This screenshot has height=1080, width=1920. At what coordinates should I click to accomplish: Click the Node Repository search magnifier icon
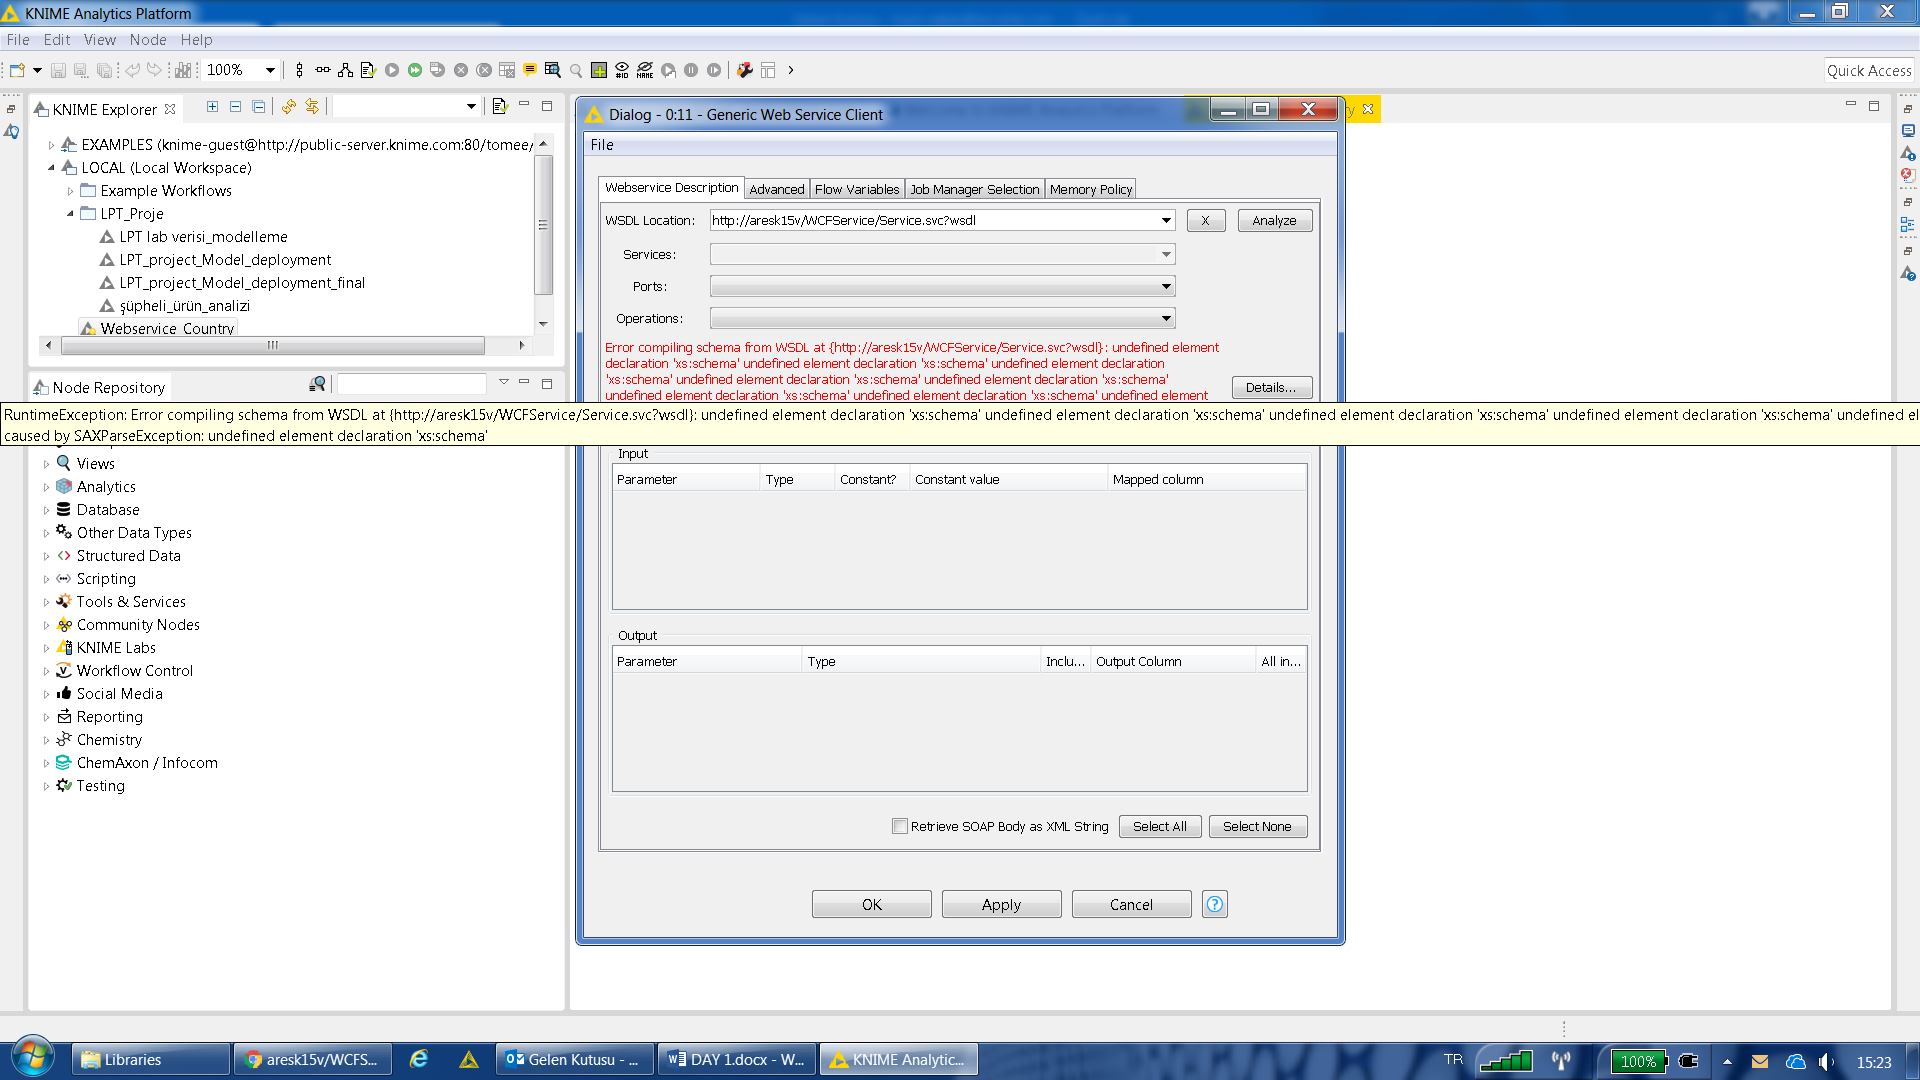point(317,384)
